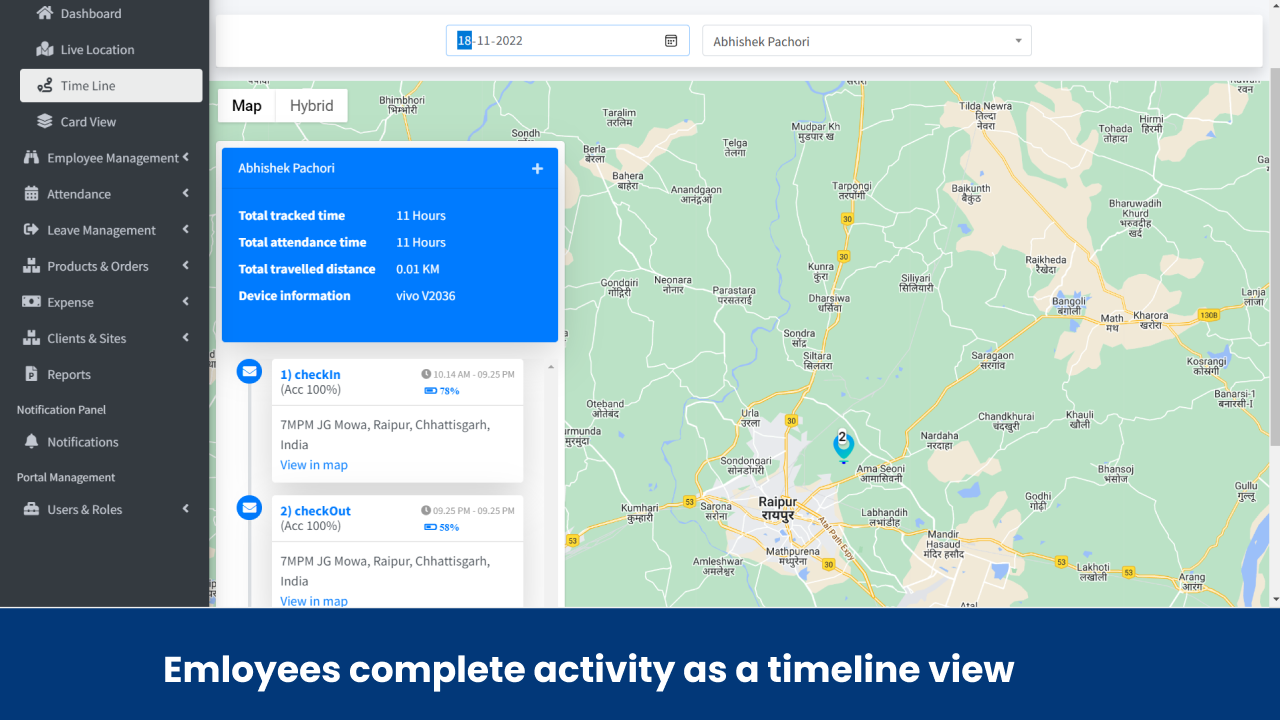
Task: Click the Reports sidebar icon
Action: 32,373
